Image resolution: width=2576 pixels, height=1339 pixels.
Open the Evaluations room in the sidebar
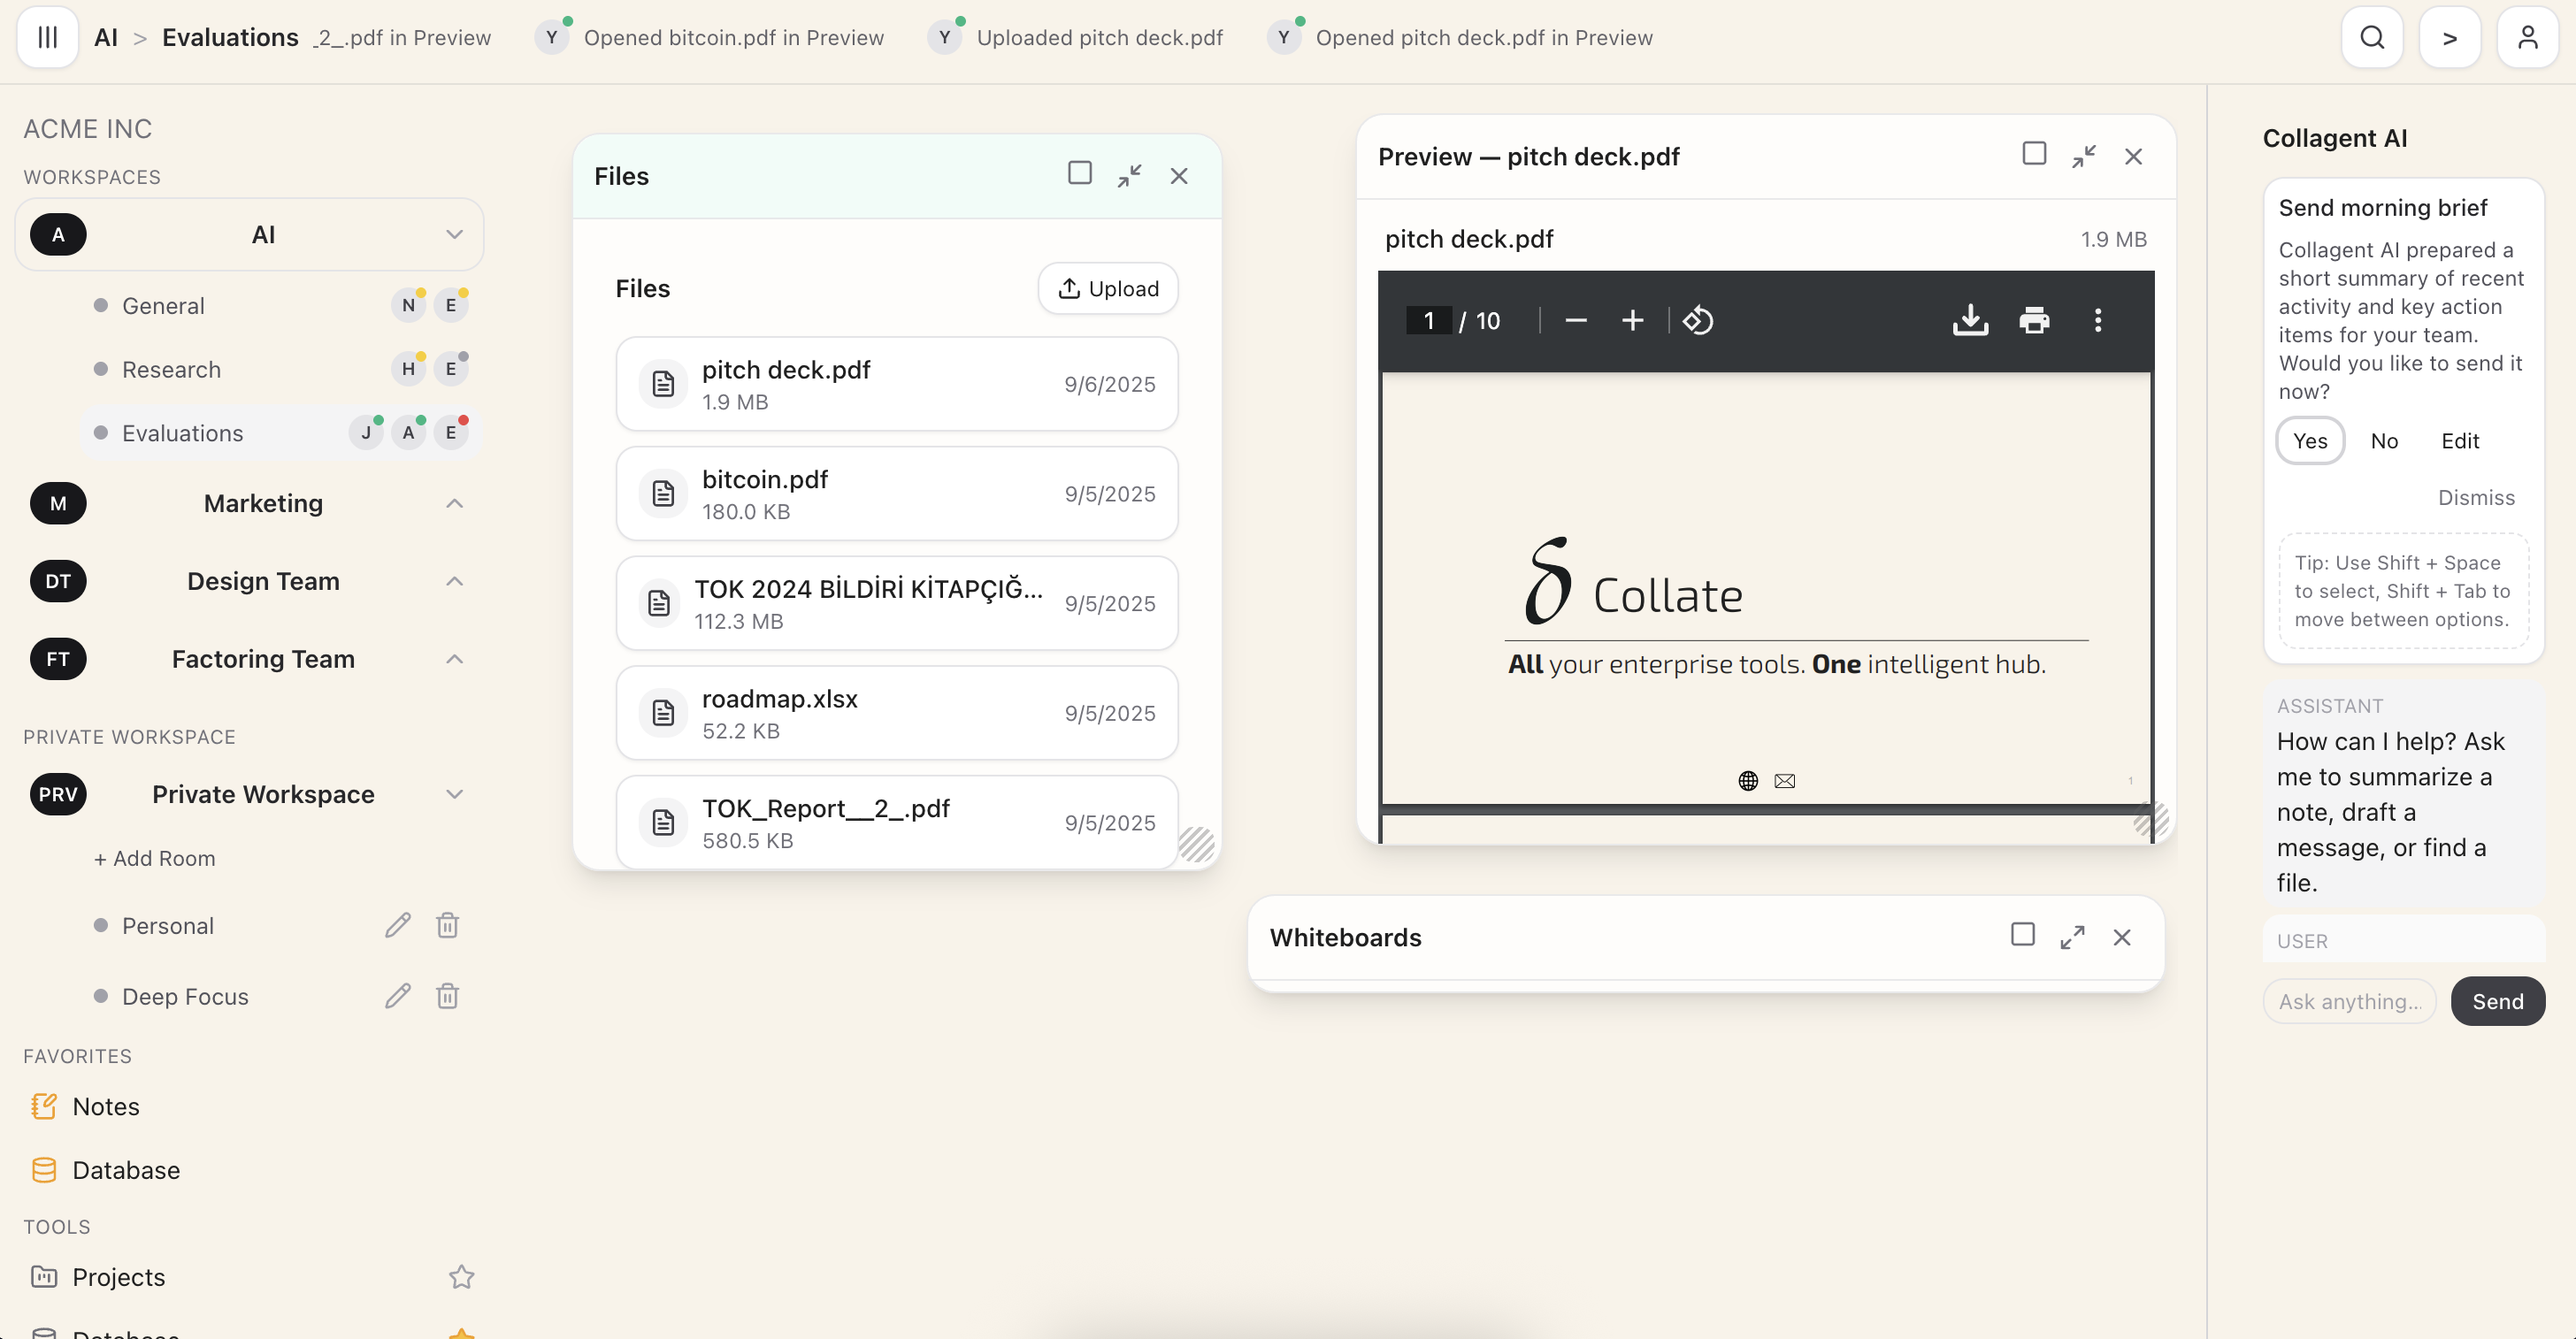[183, 433]
